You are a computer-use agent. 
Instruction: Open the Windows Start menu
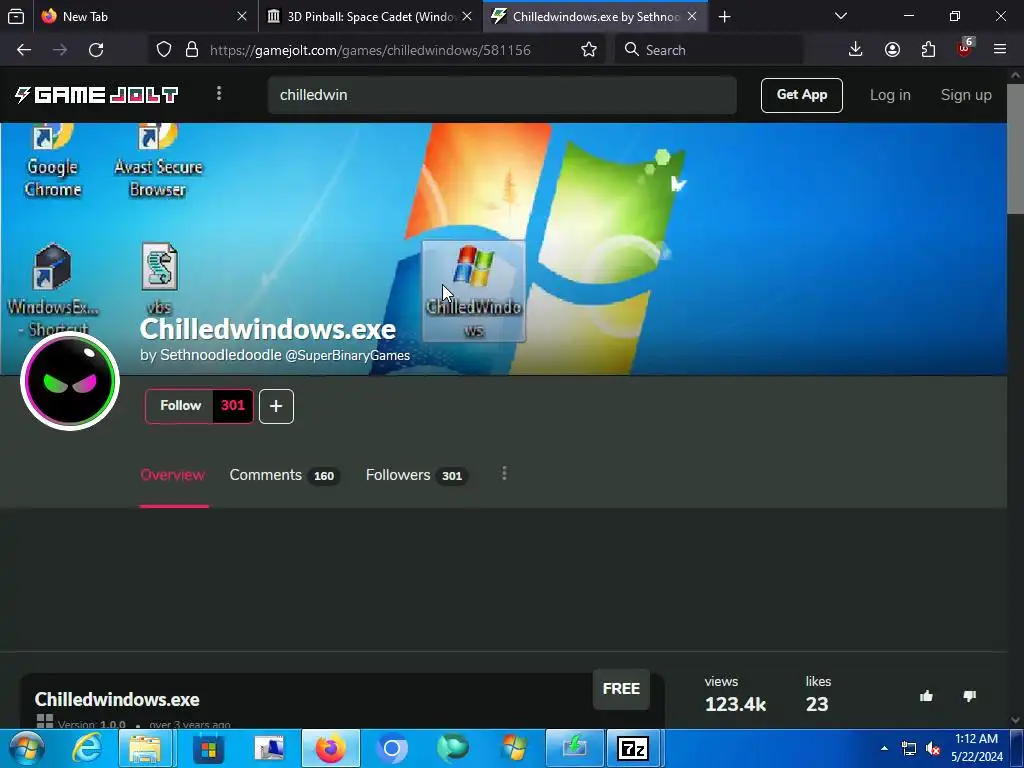[x=27, y=748]
